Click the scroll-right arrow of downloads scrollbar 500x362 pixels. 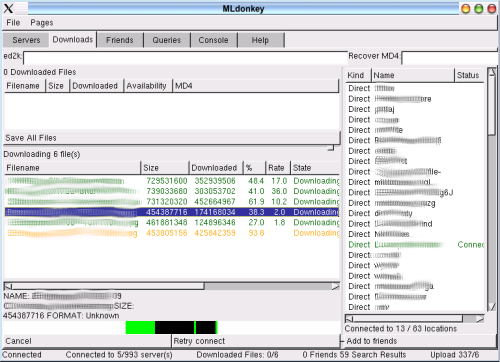pos(335,286)
